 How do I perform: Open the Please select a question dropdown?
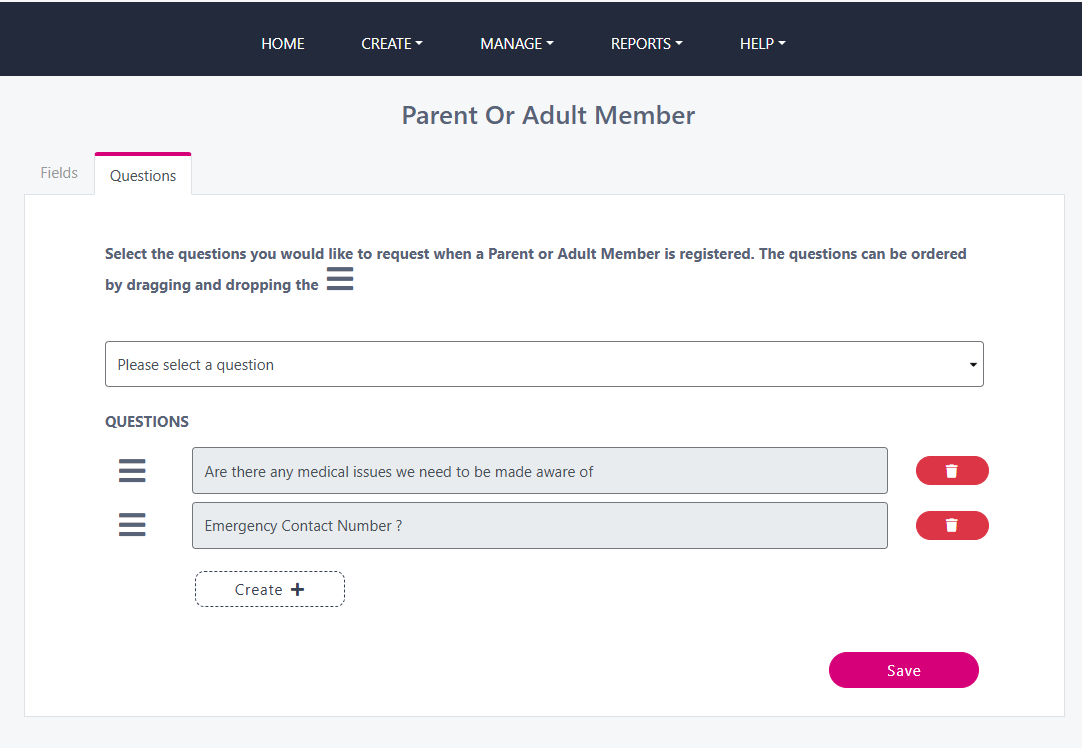pos(544,364)
